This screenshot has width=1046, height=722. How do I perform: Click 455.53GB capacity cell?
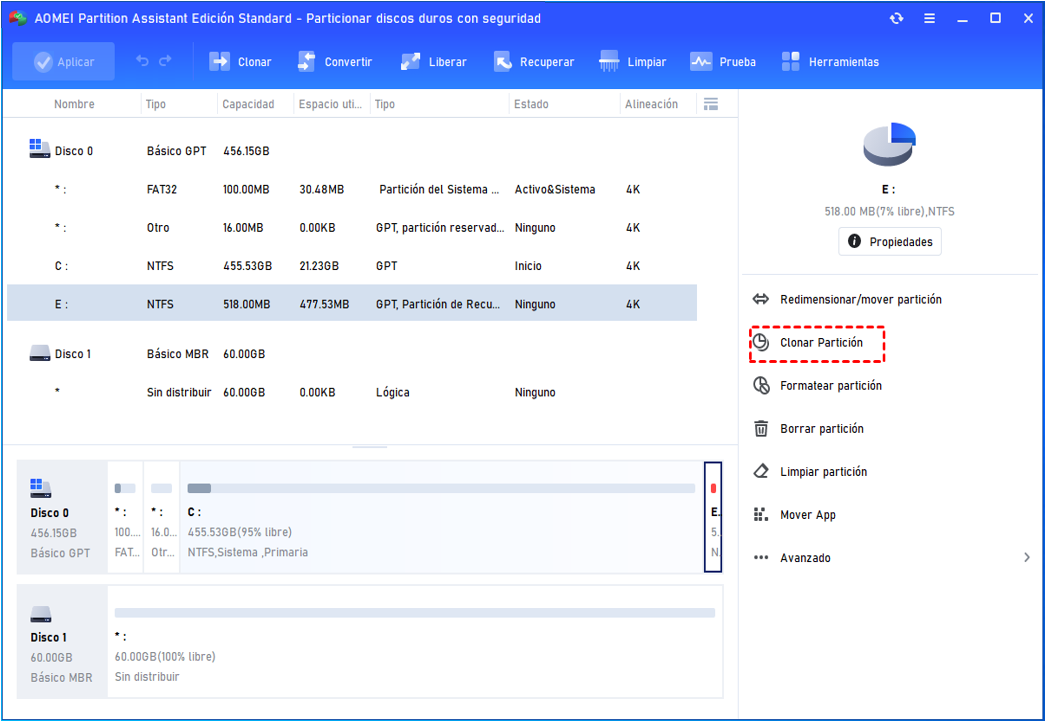tap(247, 266)
